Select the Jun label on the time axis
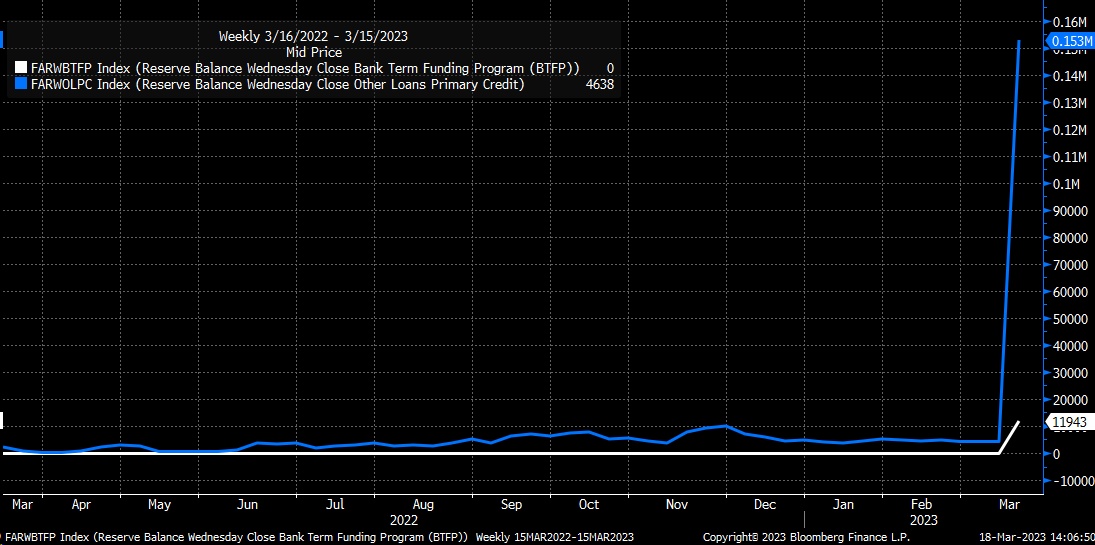 pos(249,505)
